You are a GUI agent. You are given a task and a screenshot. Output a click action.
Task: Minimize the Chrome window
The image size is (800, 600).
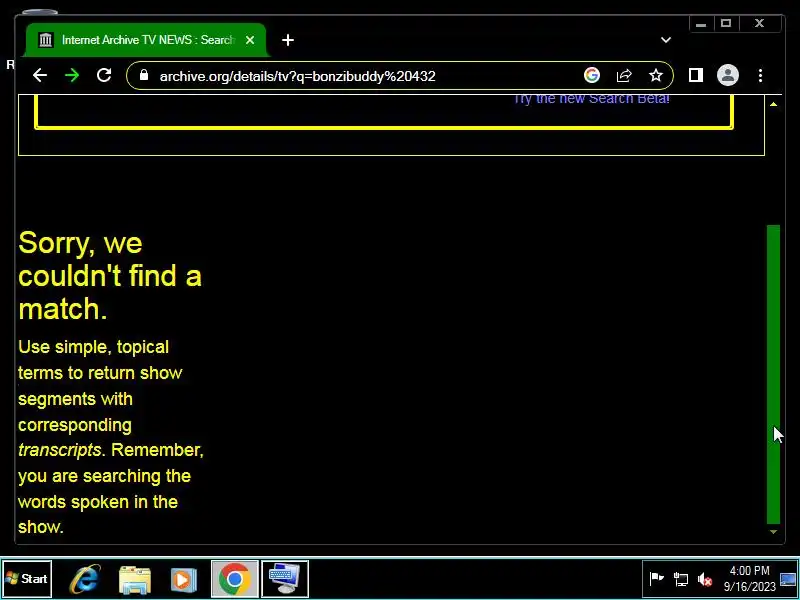point(701,23)
